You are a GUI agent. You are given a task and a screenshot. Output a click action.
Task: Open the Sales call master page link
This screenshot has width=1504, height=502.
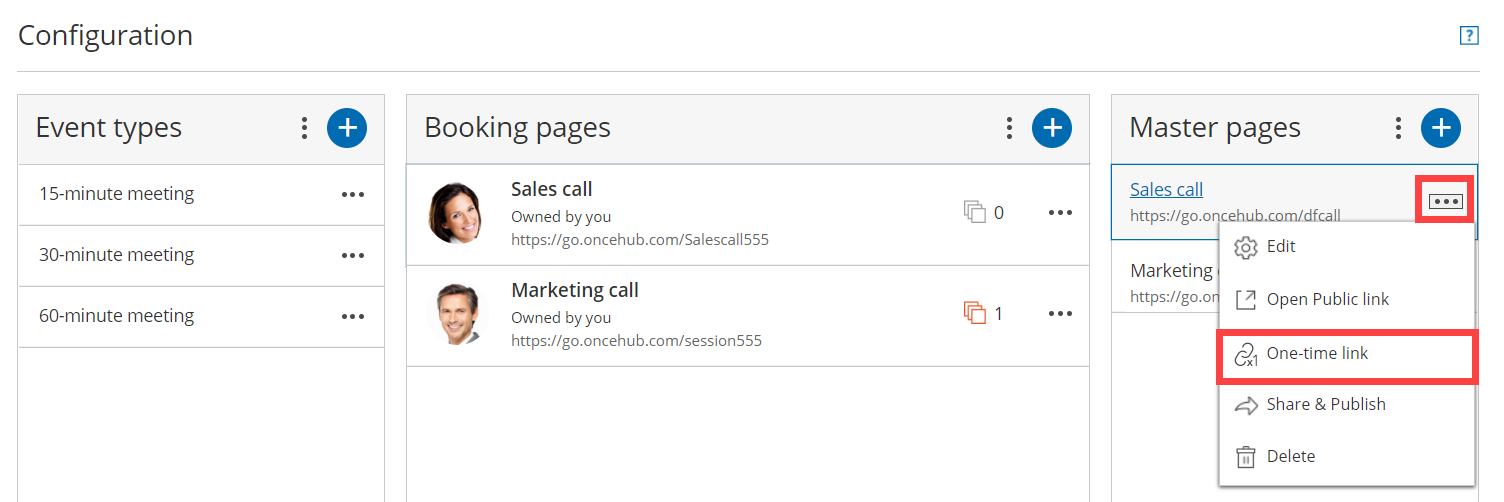tap(1166, 190)
